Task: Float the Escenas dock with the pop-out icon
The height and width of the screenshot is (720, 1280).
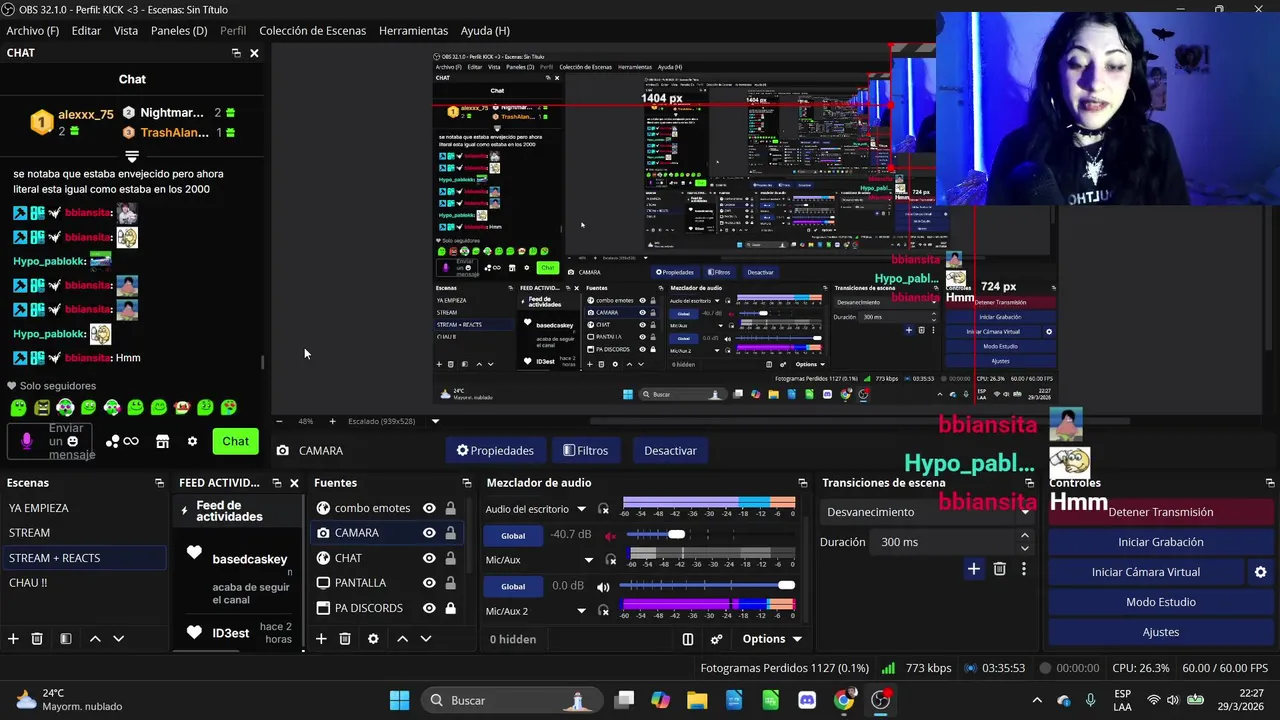Action: coord(159,483)
